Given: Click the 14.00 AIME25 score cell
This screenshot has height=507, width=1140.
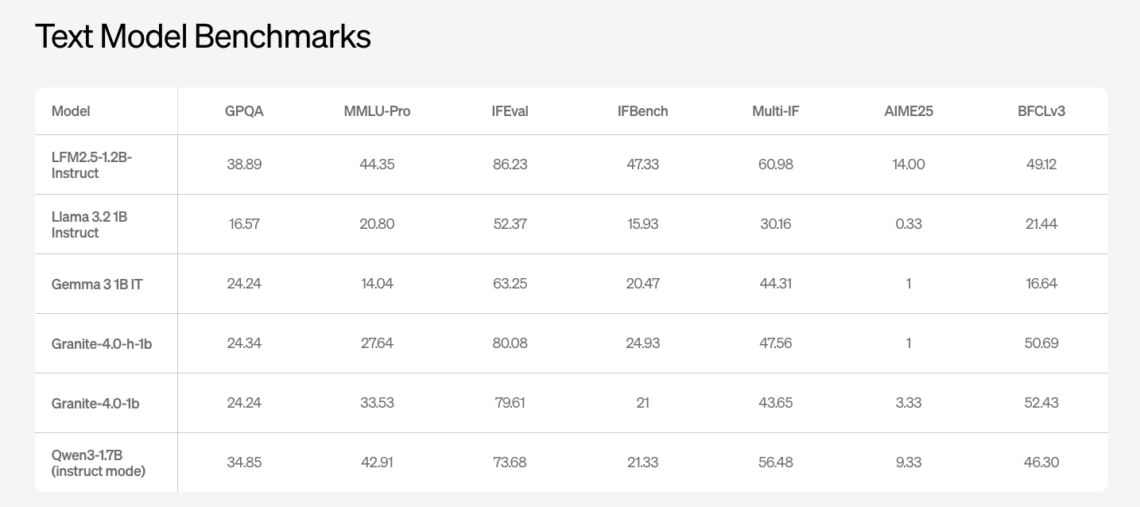Looking at the screenshot, I should (908, 164).
